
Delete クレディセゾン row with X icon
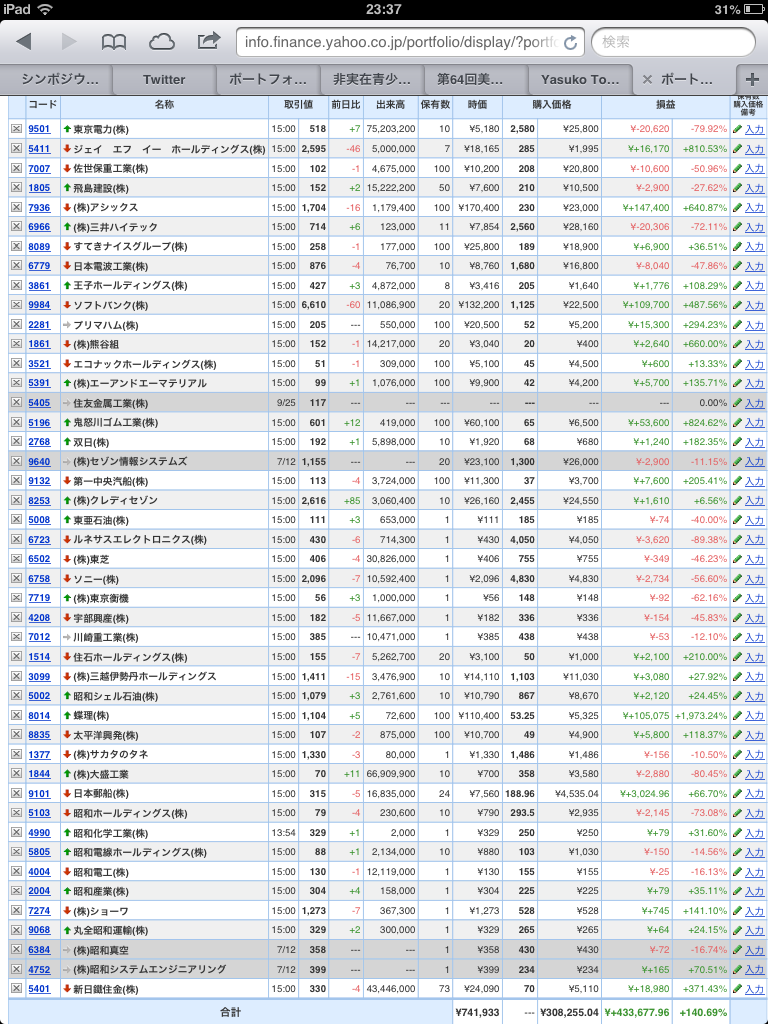point(16,500)
